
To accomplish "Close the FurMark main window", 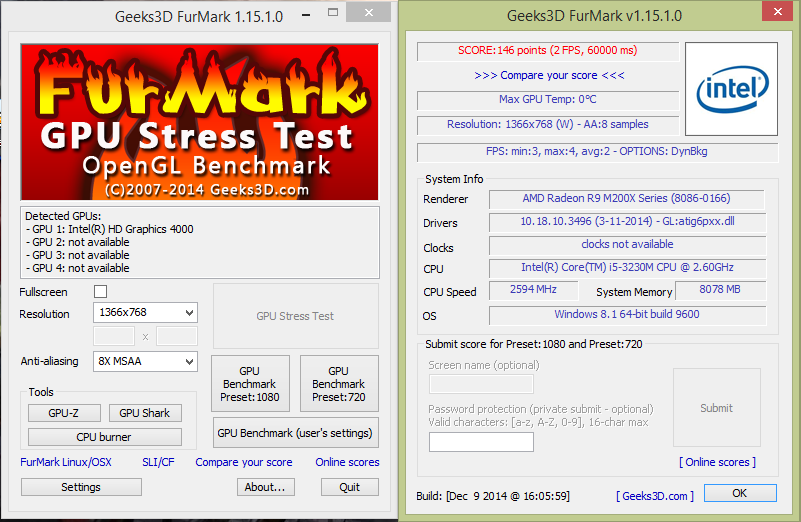I will [369, 12].
